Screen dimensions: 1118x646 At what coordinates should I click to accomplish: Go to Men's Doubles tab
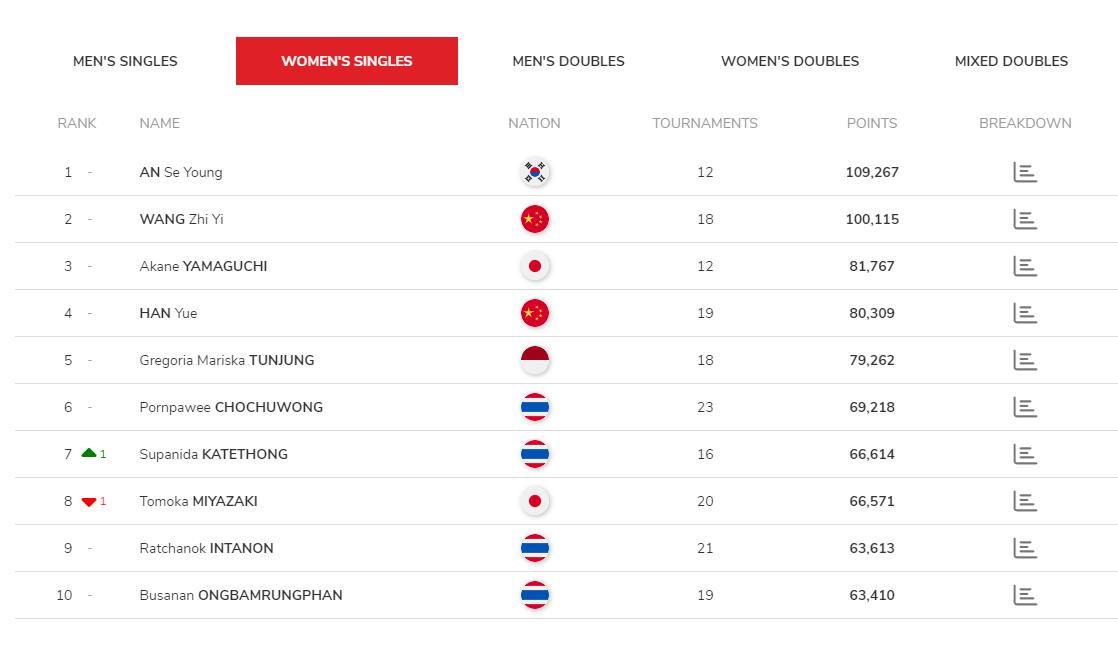pos(568,61)
